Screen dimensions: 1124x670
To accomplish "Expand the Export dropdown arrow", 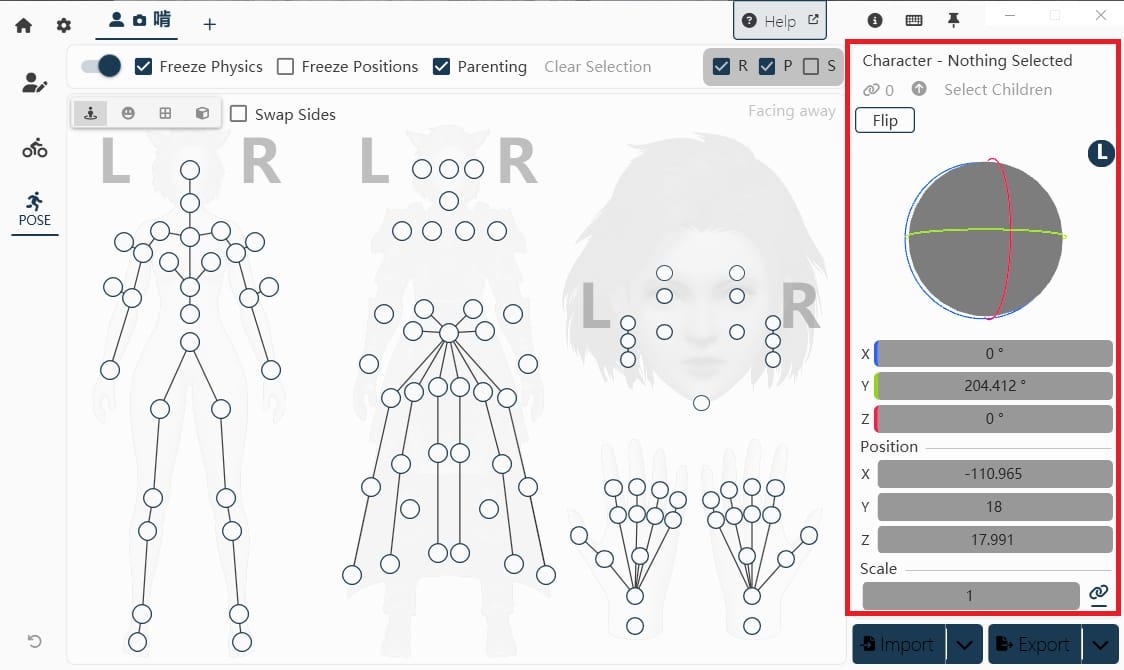I will coord(1100,644).
